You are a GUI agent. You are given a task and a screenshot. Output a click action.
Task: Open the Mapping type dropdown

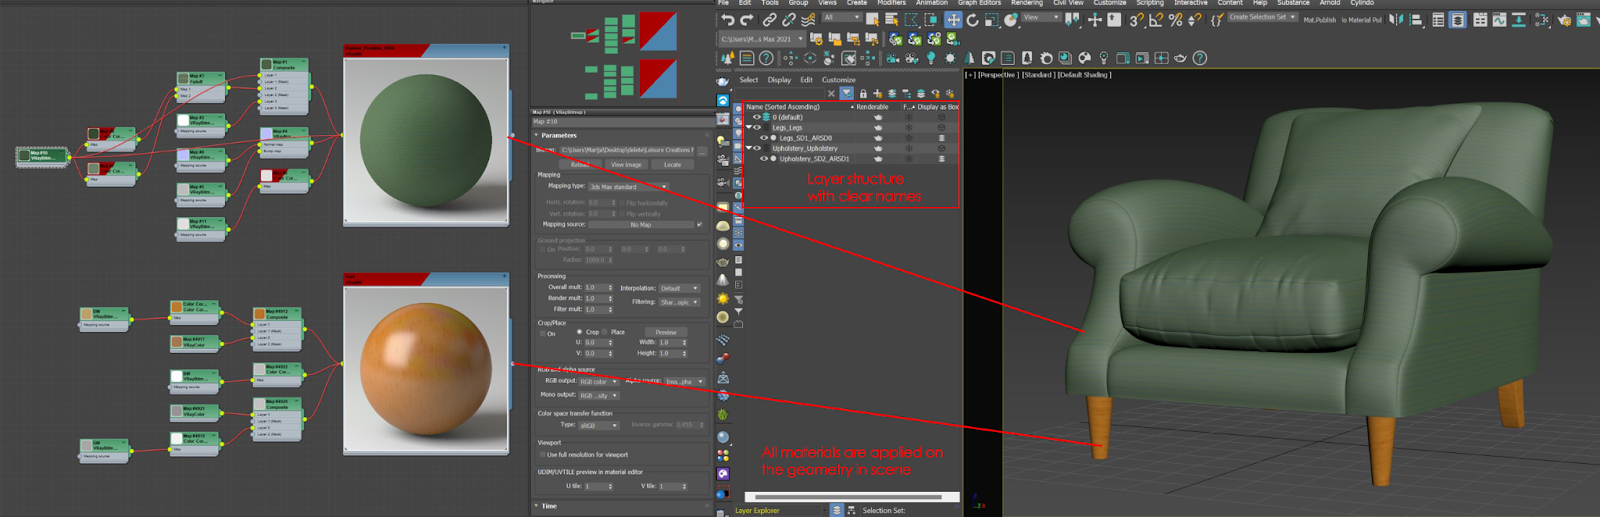pos(628,187)
